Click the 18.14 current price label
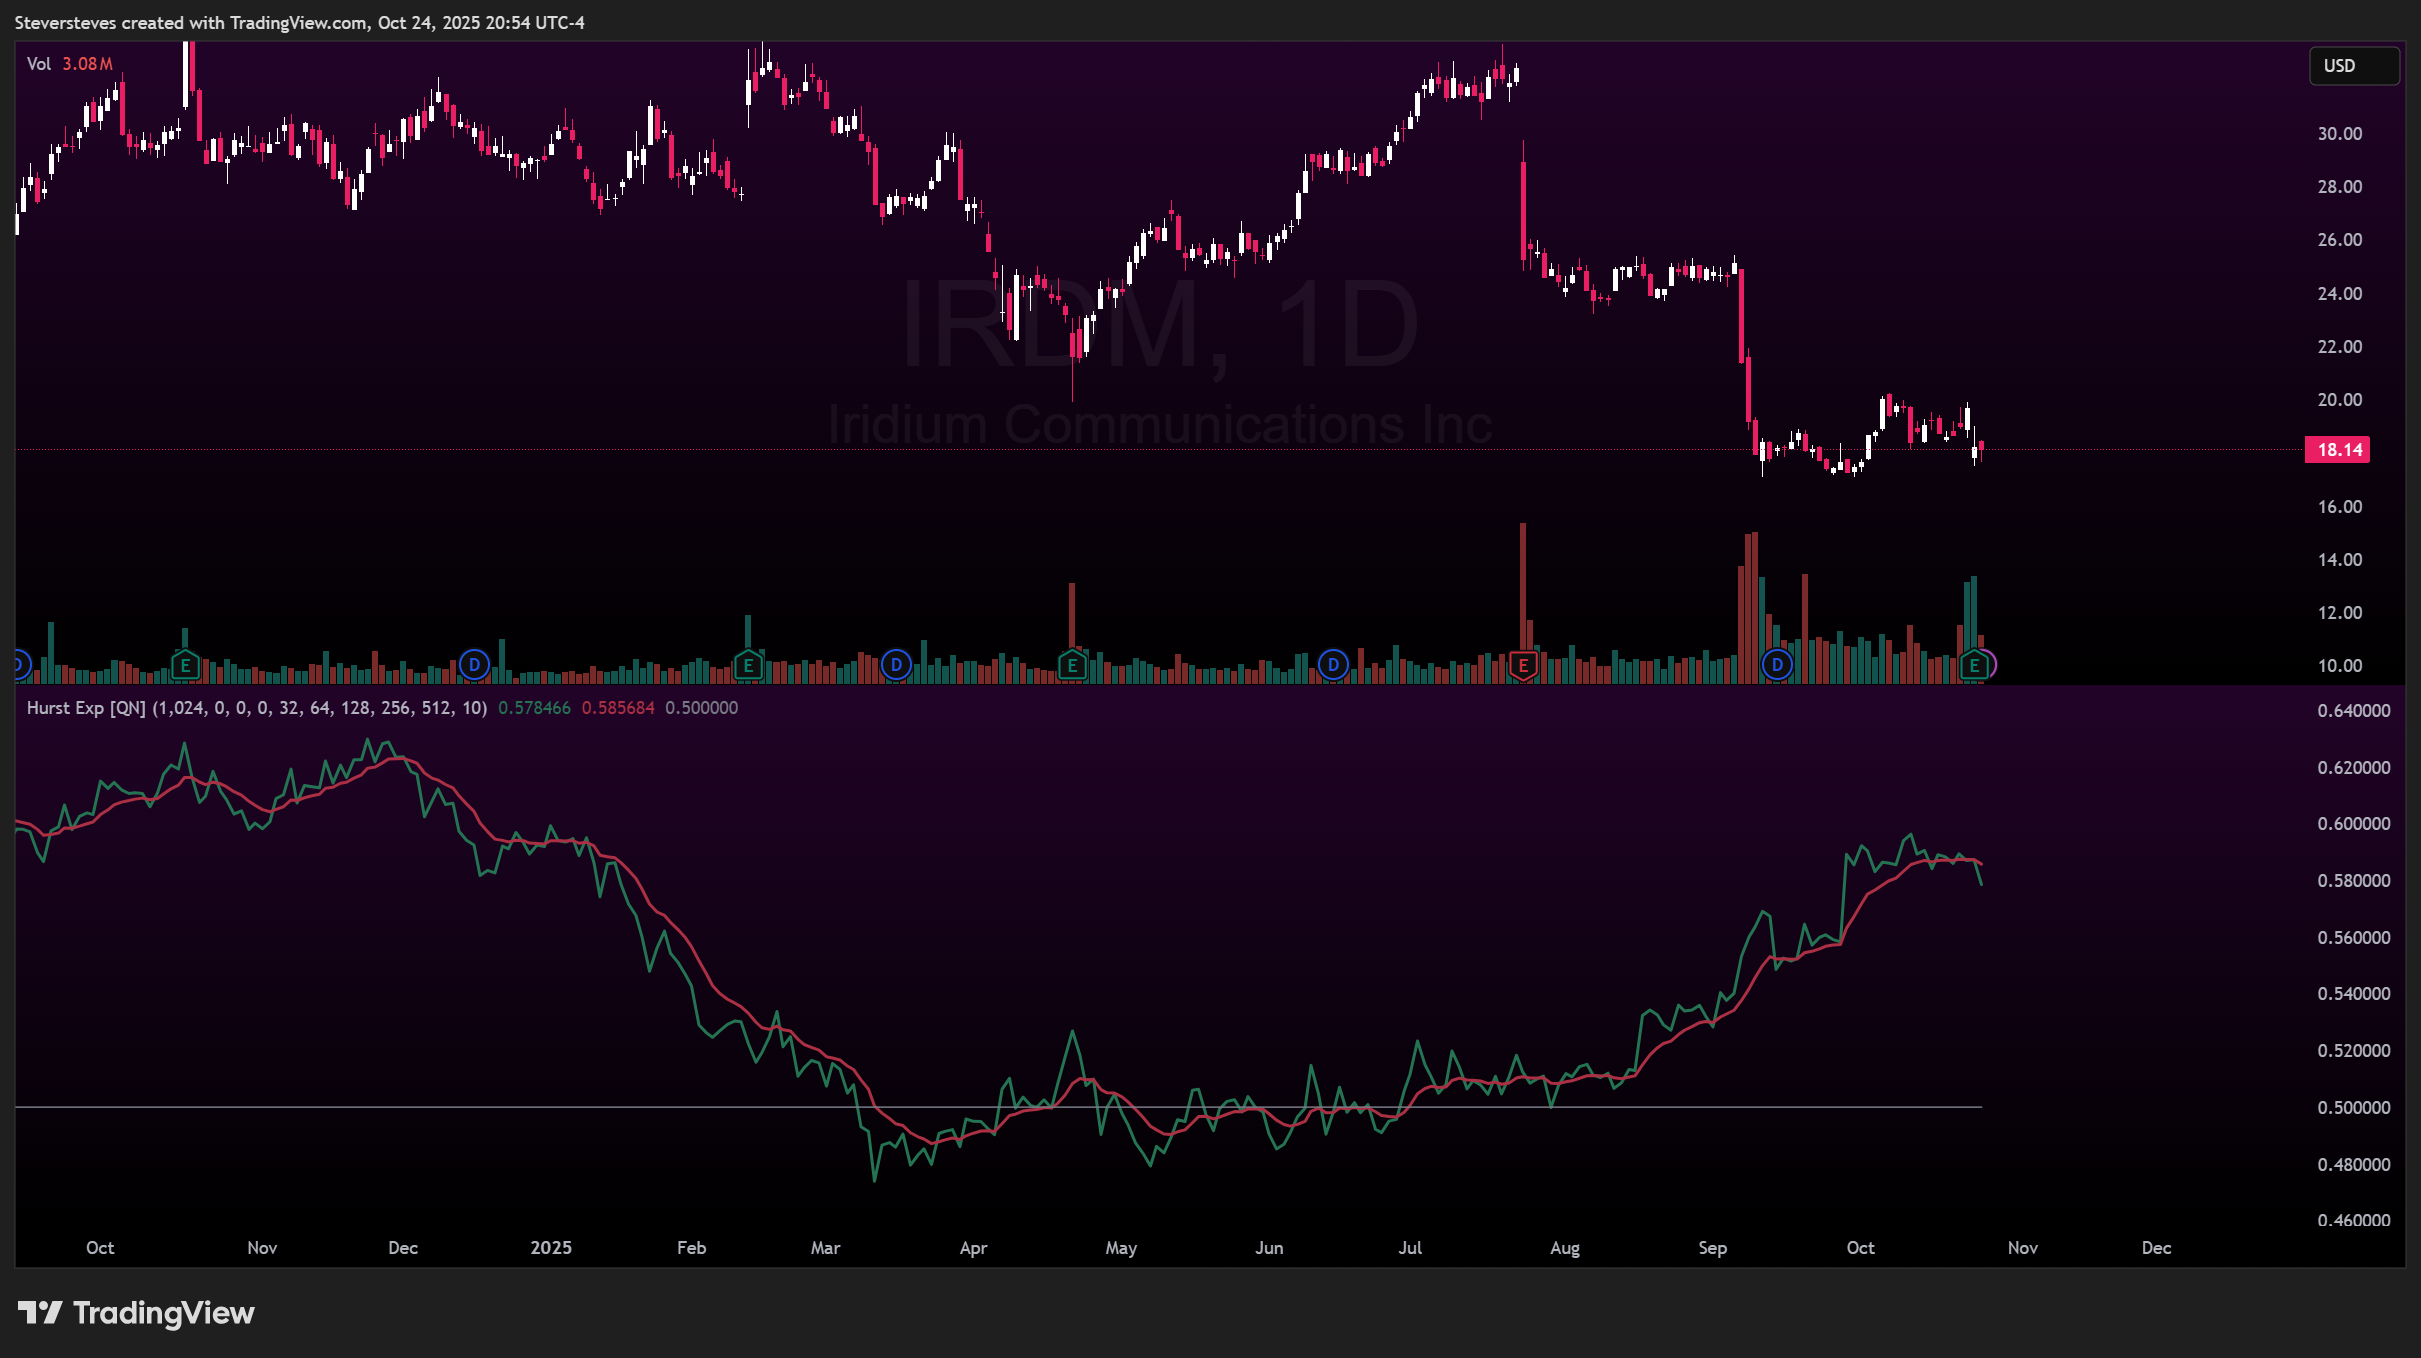Screen dimensions: 2421x1358 (2337, 450)
